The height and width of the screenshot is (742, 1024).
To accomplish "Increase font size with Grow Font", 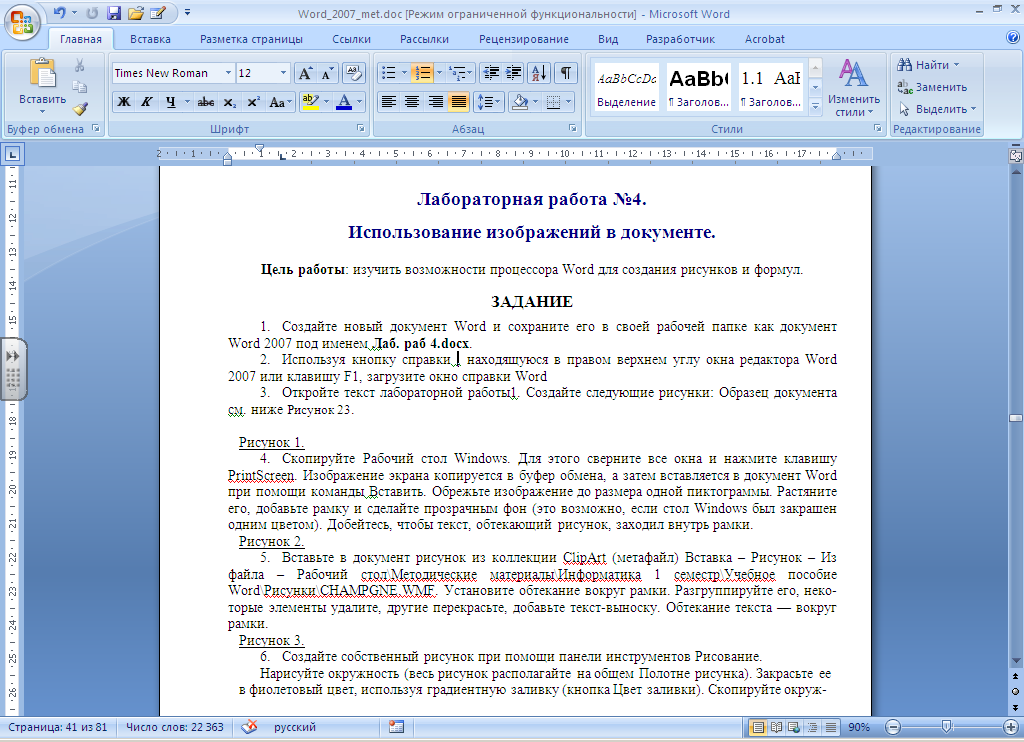I will (x=305, y=73).
